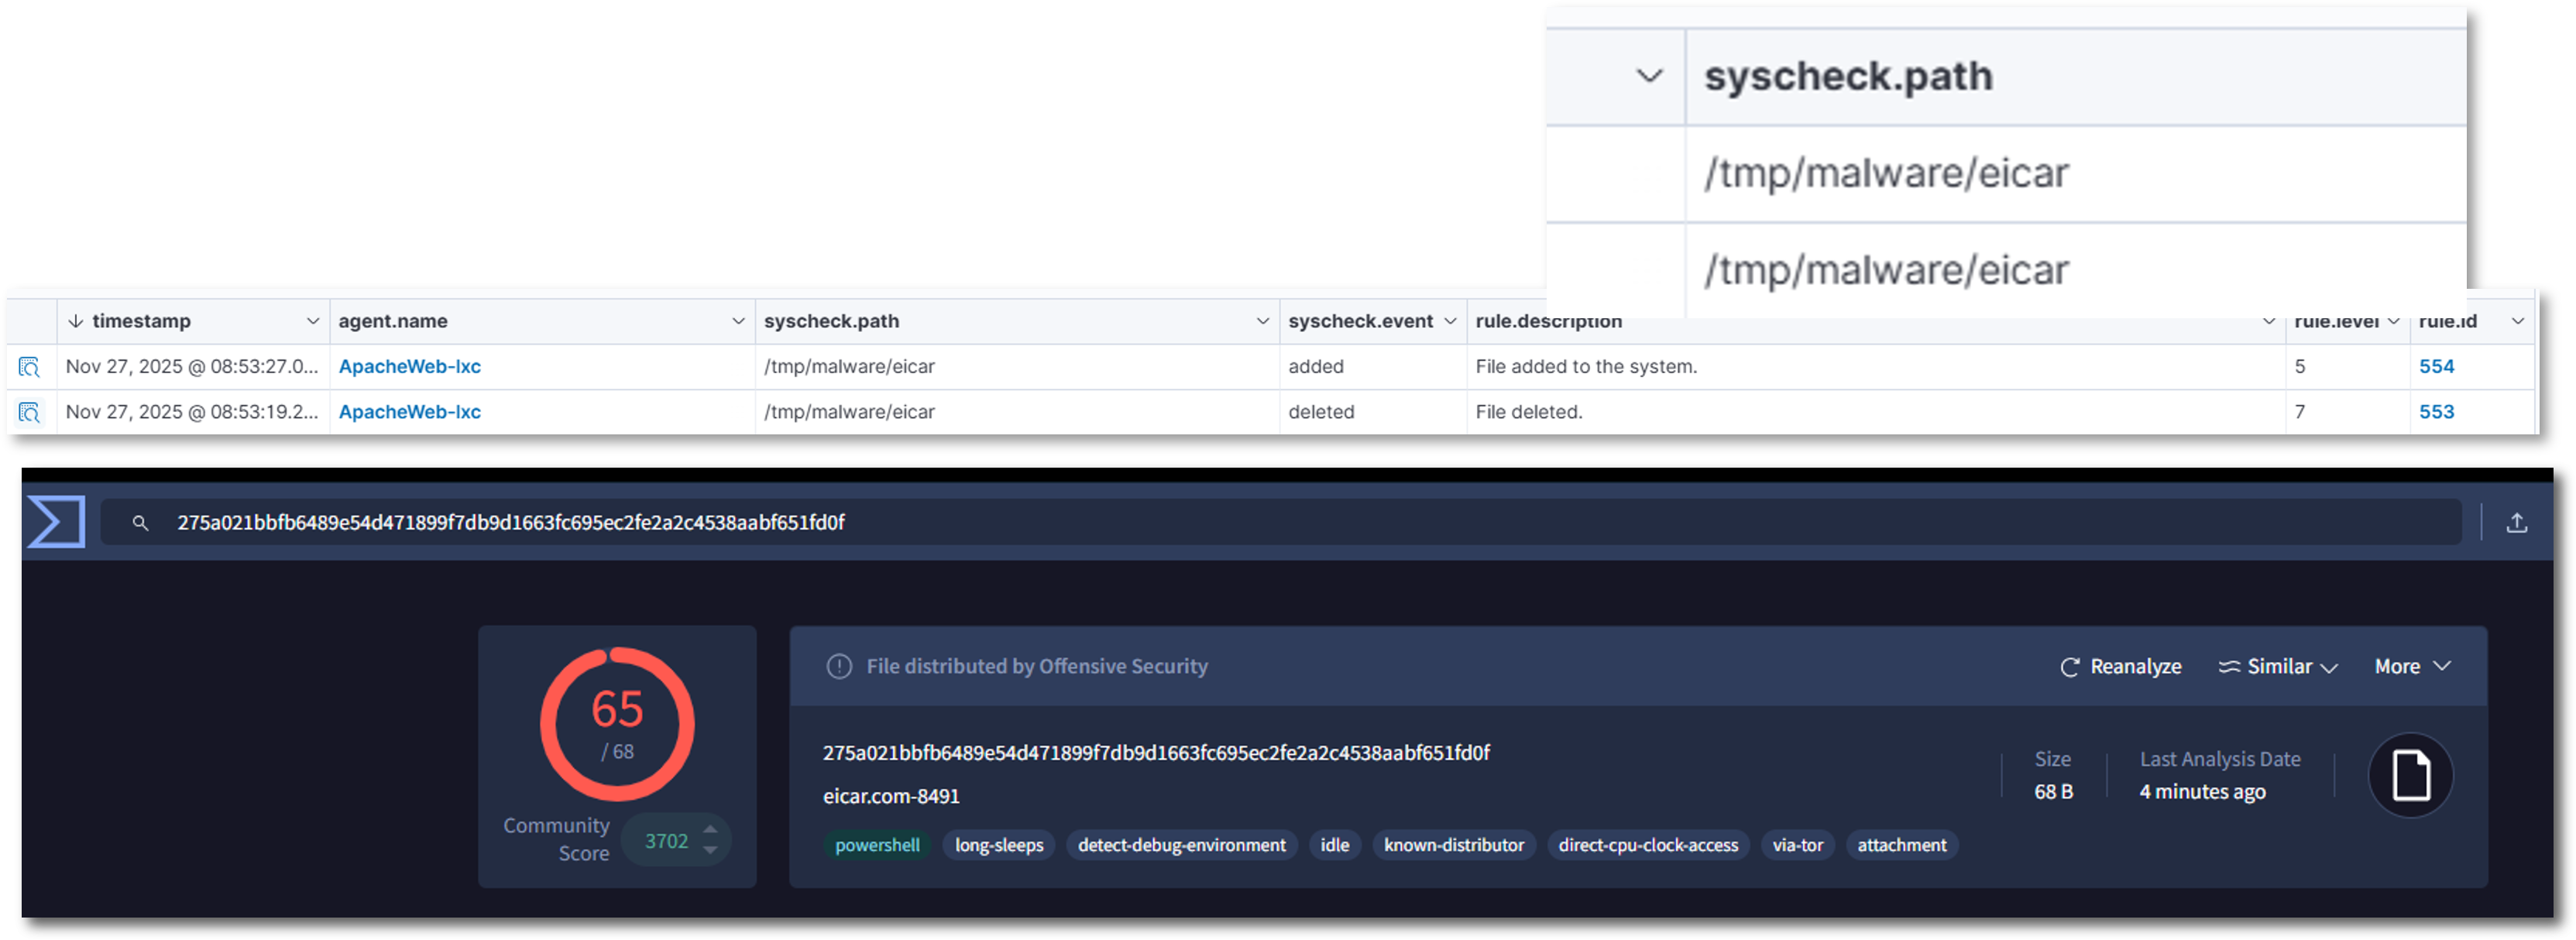Click the VirusTotal logo icon

[x=57, y=521]
